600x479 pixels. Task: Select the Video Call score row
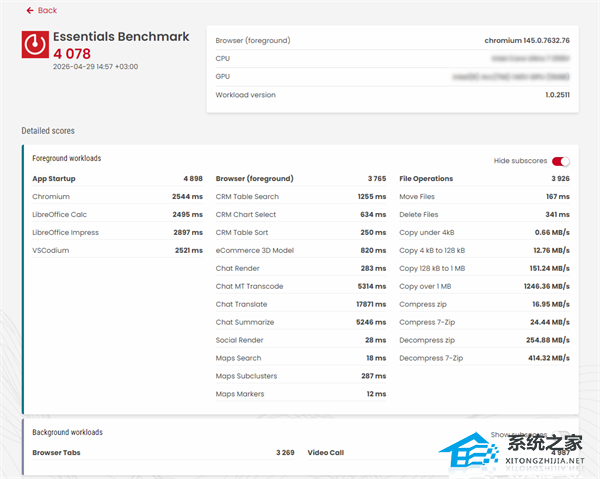(439, 453)
